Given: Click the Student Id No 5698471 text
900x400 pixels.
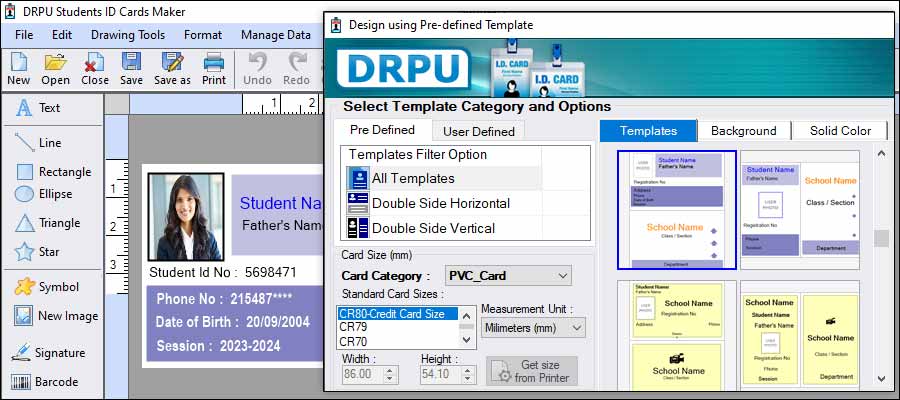Looking at the screenshot, I should pos(223,272).
